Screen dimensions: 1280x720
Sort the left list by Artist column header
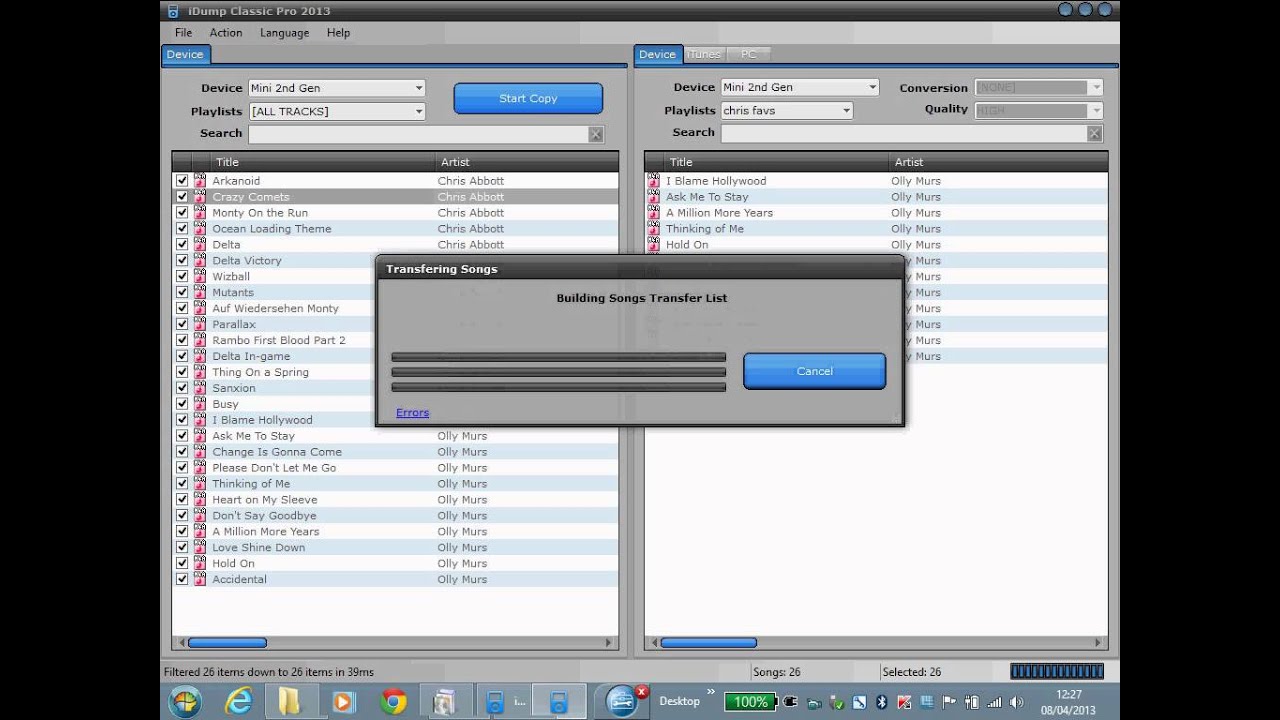click(x=527, y=162)
